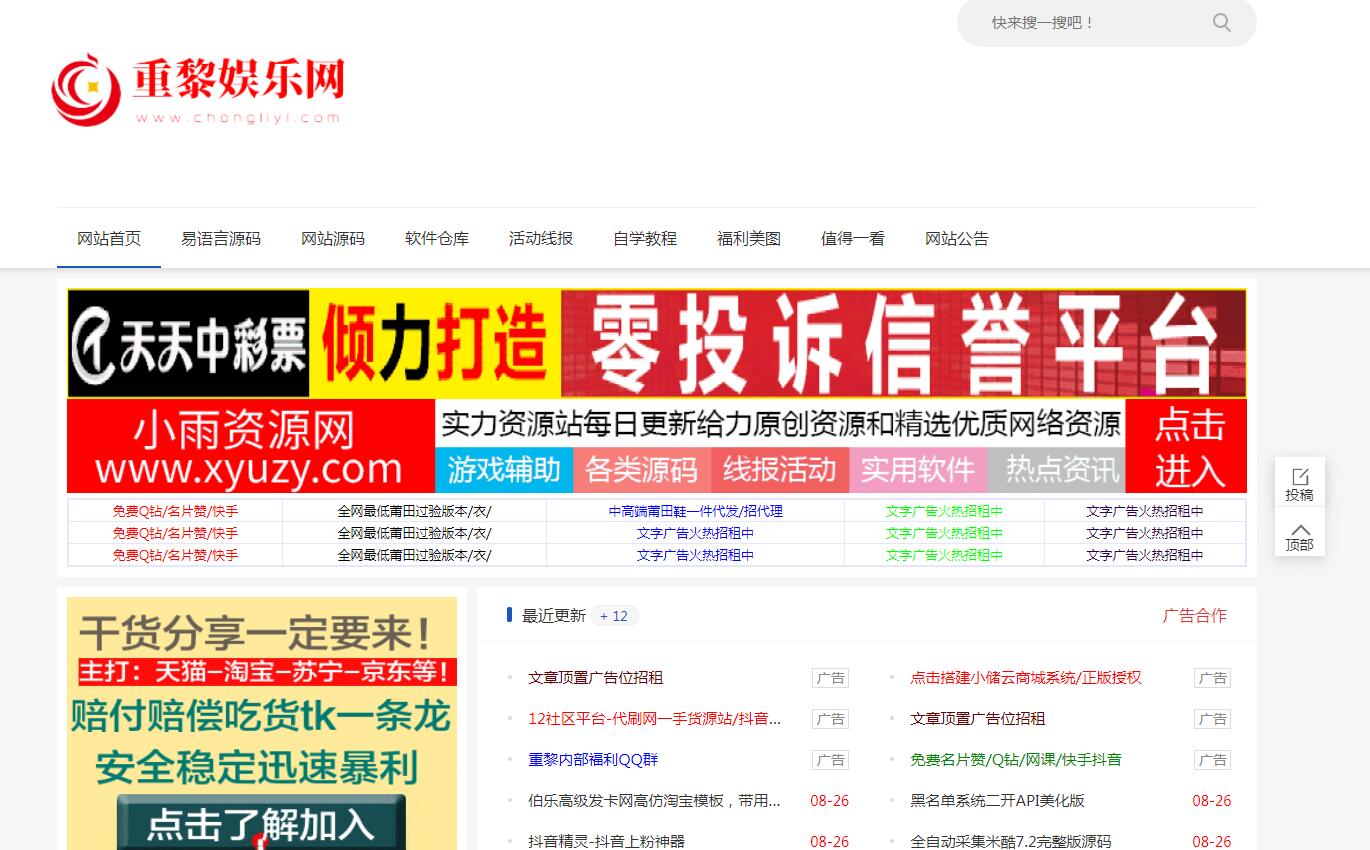The height and width of the screenshot is (850, 1370).
Task: Click 广告 tag beside 点击搭建小储云商城系统
Action: pyautogui.click(x=1212, y=678)
